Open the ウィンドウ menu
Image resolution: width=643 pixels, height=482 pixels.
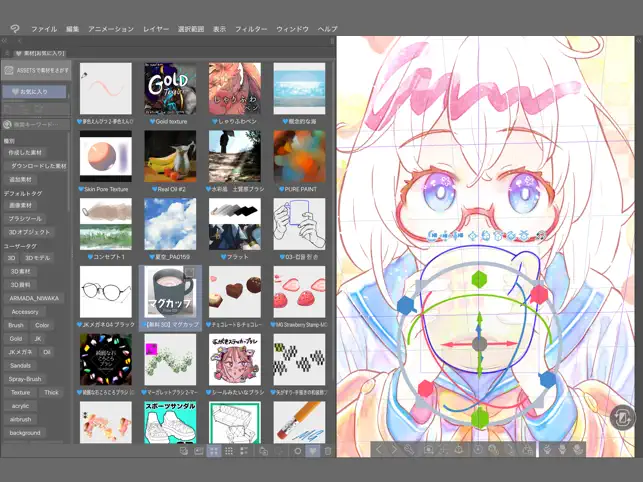pyautogui.click(x=292, y=29)
